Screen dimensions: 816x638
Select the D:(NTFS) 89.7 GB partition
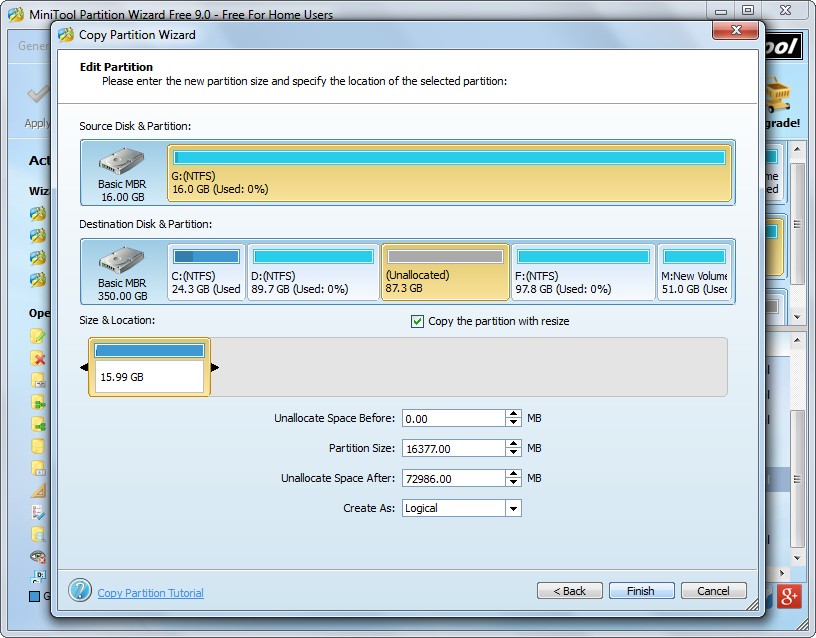[x=313, y=272]
